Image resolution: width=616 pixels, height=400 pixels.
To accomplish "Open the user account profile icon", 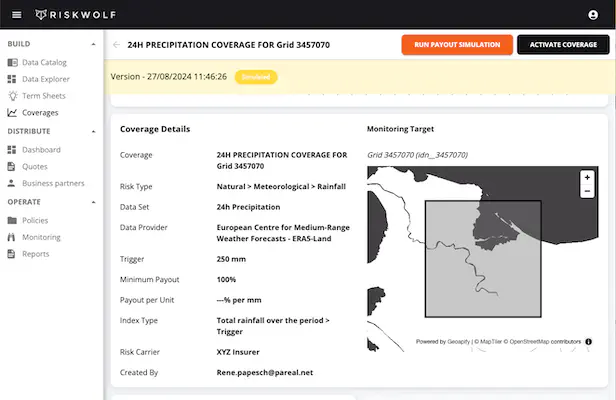I will (x=593, y=15).
